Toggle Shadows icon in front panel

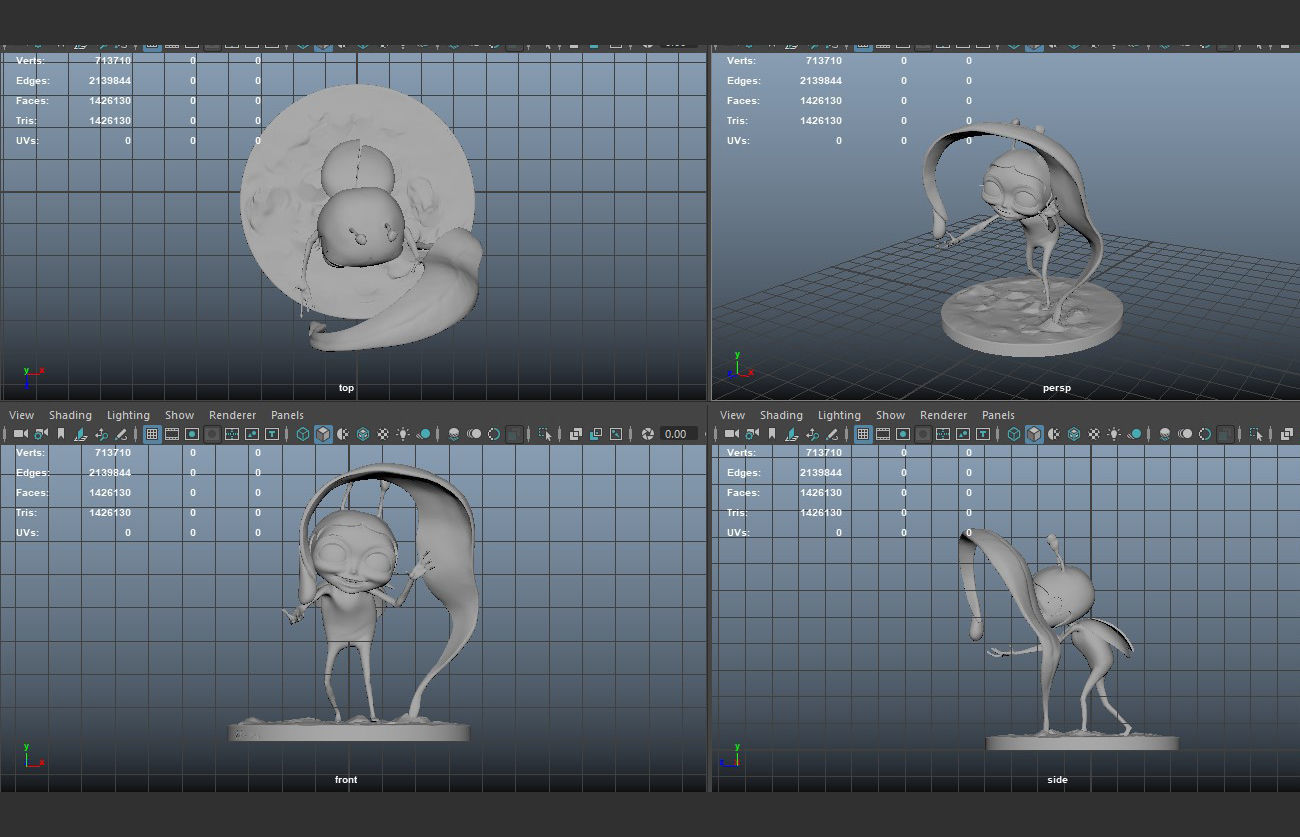tap(423, 434)
